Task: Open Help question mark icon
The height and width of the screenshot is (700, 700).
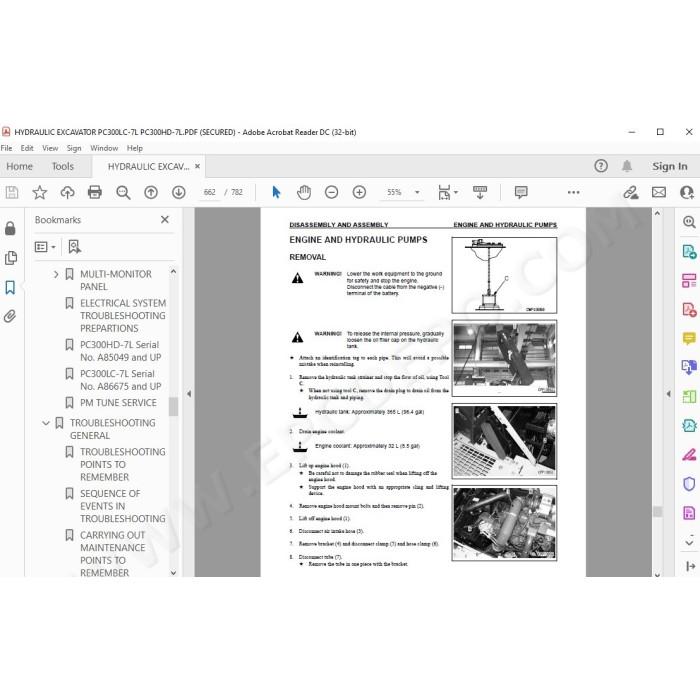Action: tap(601, 166)
